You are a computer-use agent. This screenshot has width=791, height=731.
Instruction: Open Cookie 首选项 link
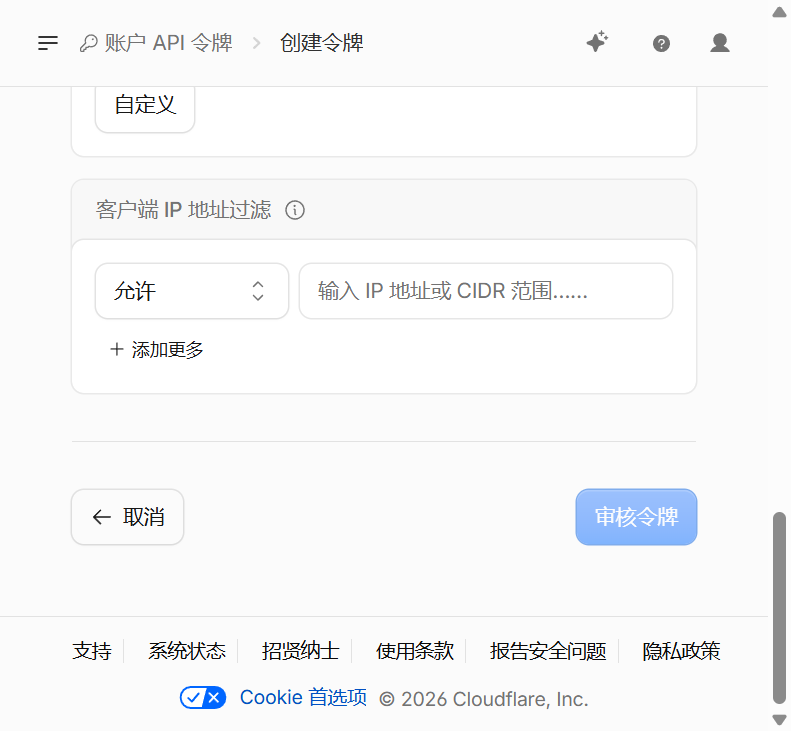[x=303, y=698]
